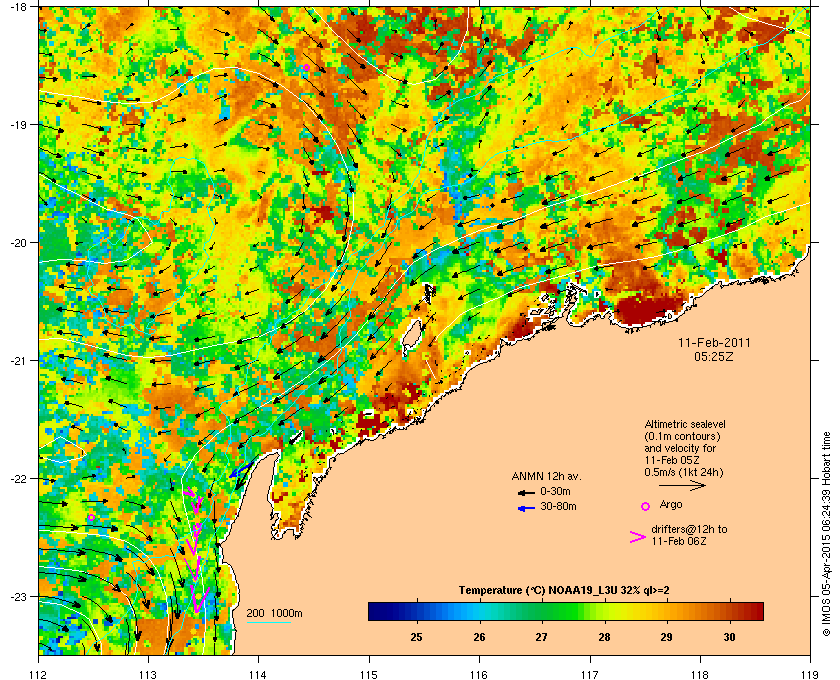The image size is (840, 680).
Task: Click the longitude axis label "113"
Action: pos(148,675)
